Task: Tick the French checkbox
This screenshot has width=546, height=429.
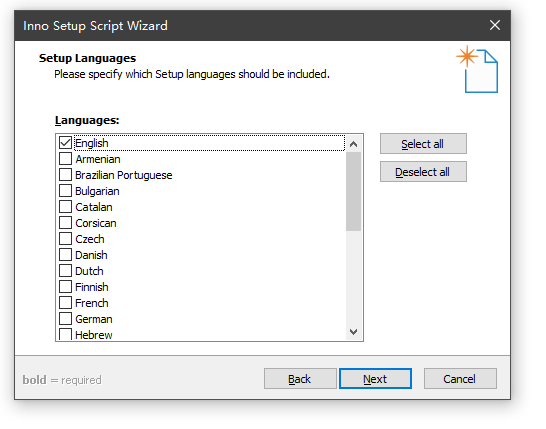Action: (x=65, y=303)
